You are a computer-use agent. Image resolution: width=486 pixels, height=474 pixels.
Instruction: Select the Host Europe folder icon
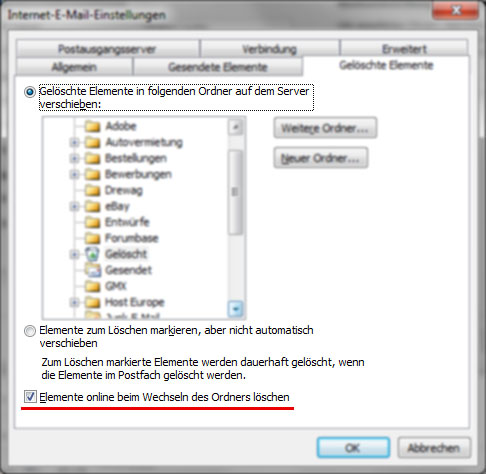92,302
